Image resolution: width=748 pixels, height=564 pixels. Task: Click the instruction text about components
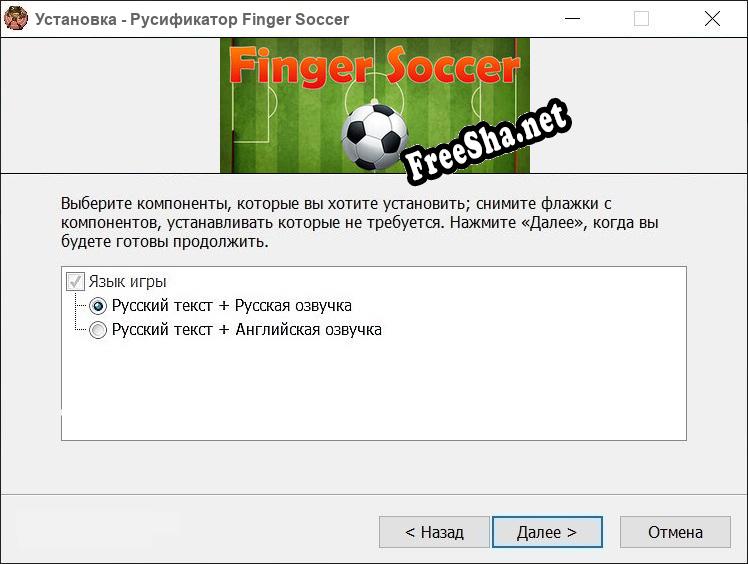(360, 222)
